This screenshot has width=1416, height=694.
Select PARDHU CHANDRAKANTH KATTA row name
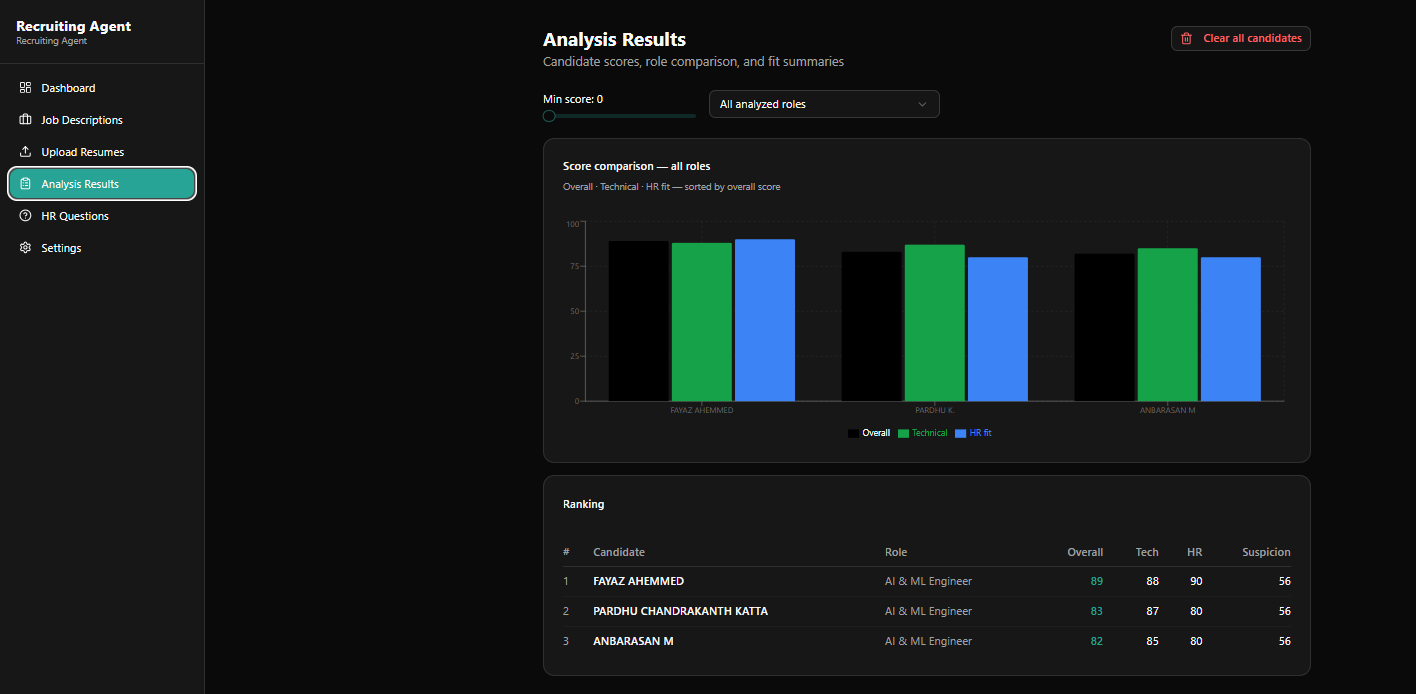(x=680, y=611)
